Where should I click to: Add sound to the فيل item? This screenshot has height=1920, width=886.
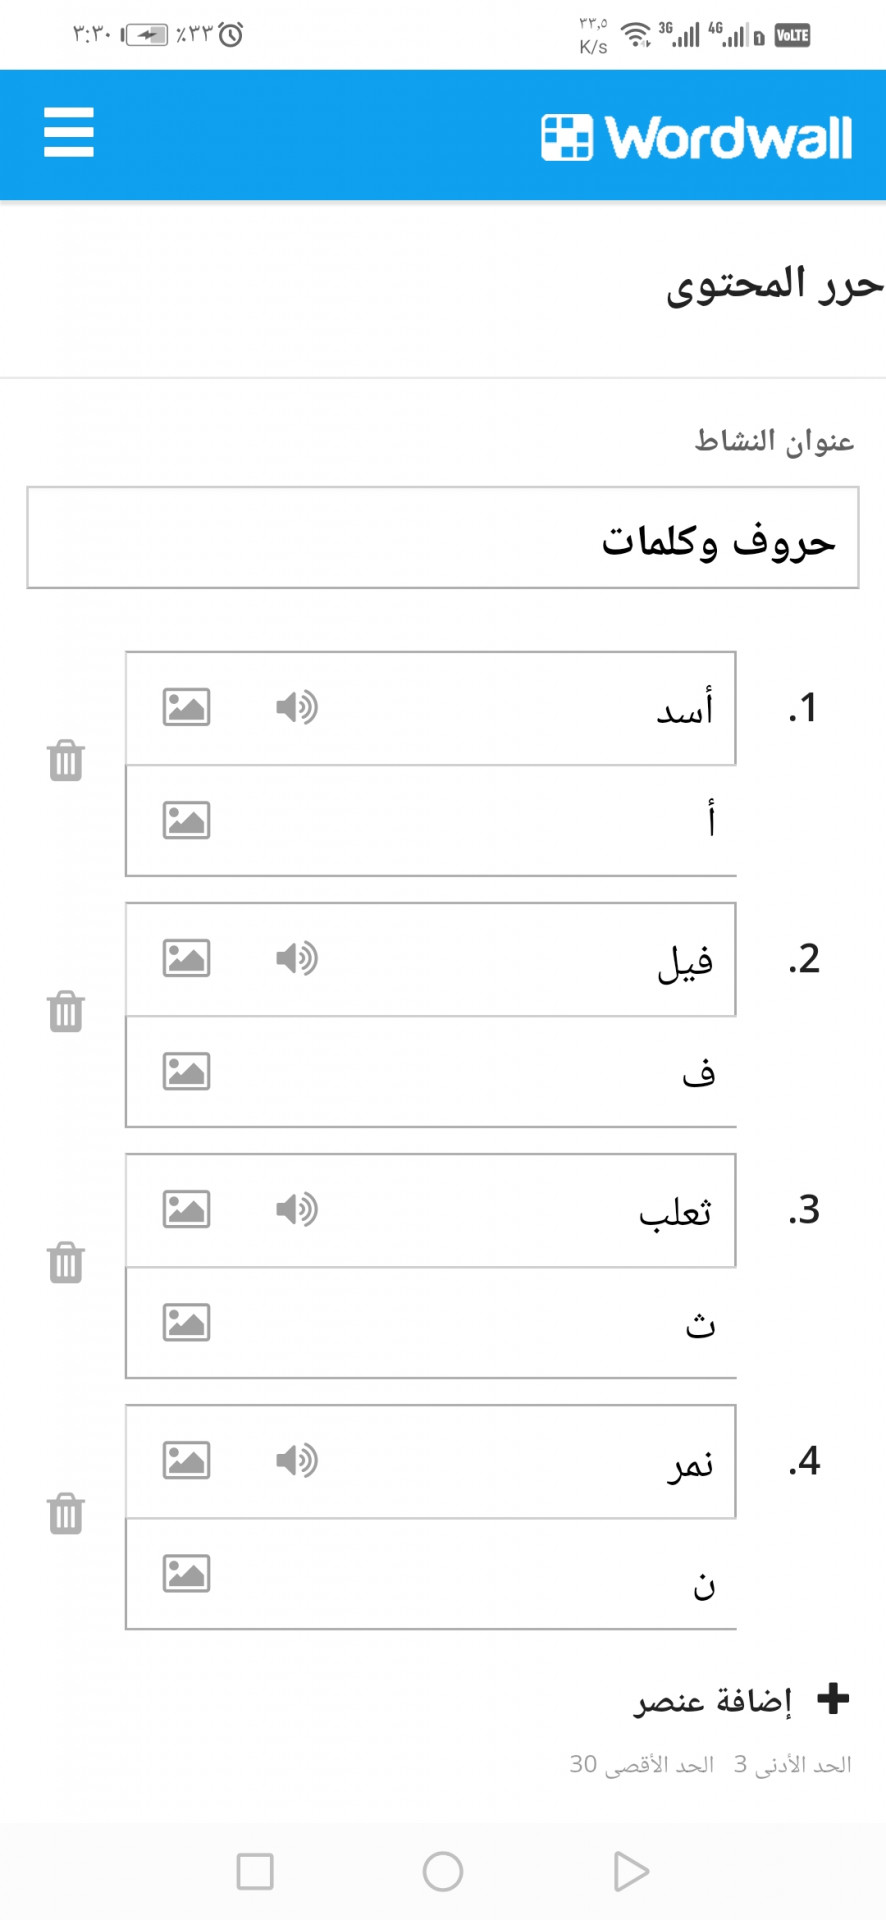(297, 958)
